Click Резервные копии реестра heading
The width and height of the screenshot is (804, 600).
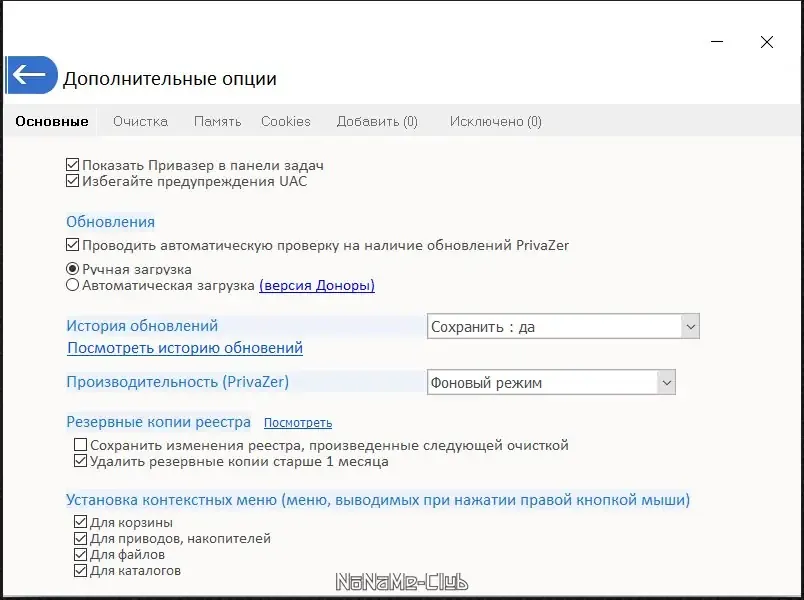(158, 422)
